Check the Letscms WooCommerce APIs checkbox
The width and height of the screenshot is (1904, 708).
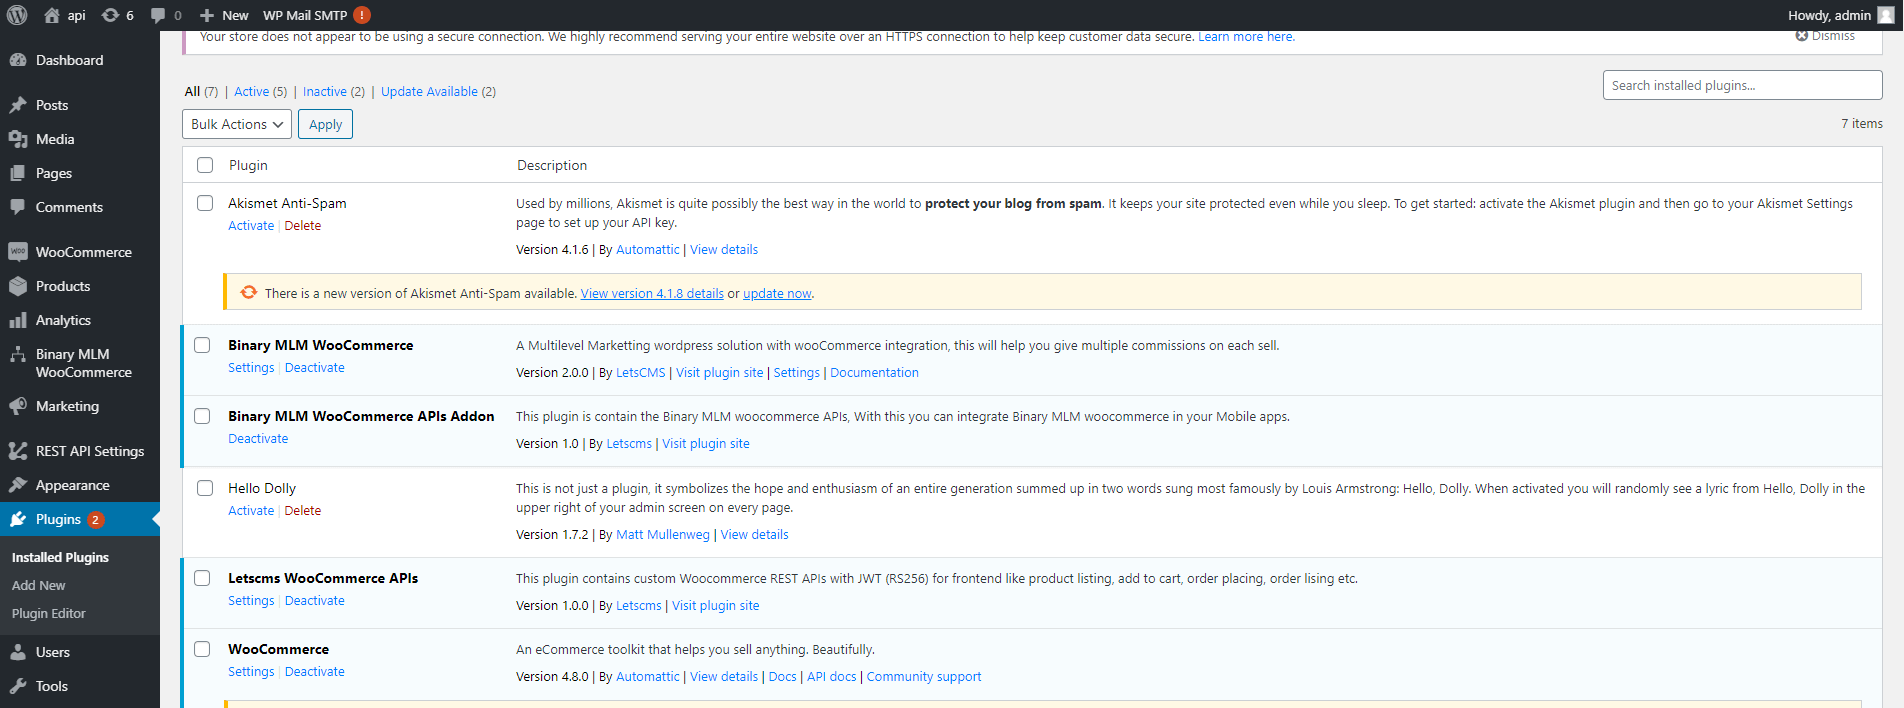(202, 578)
